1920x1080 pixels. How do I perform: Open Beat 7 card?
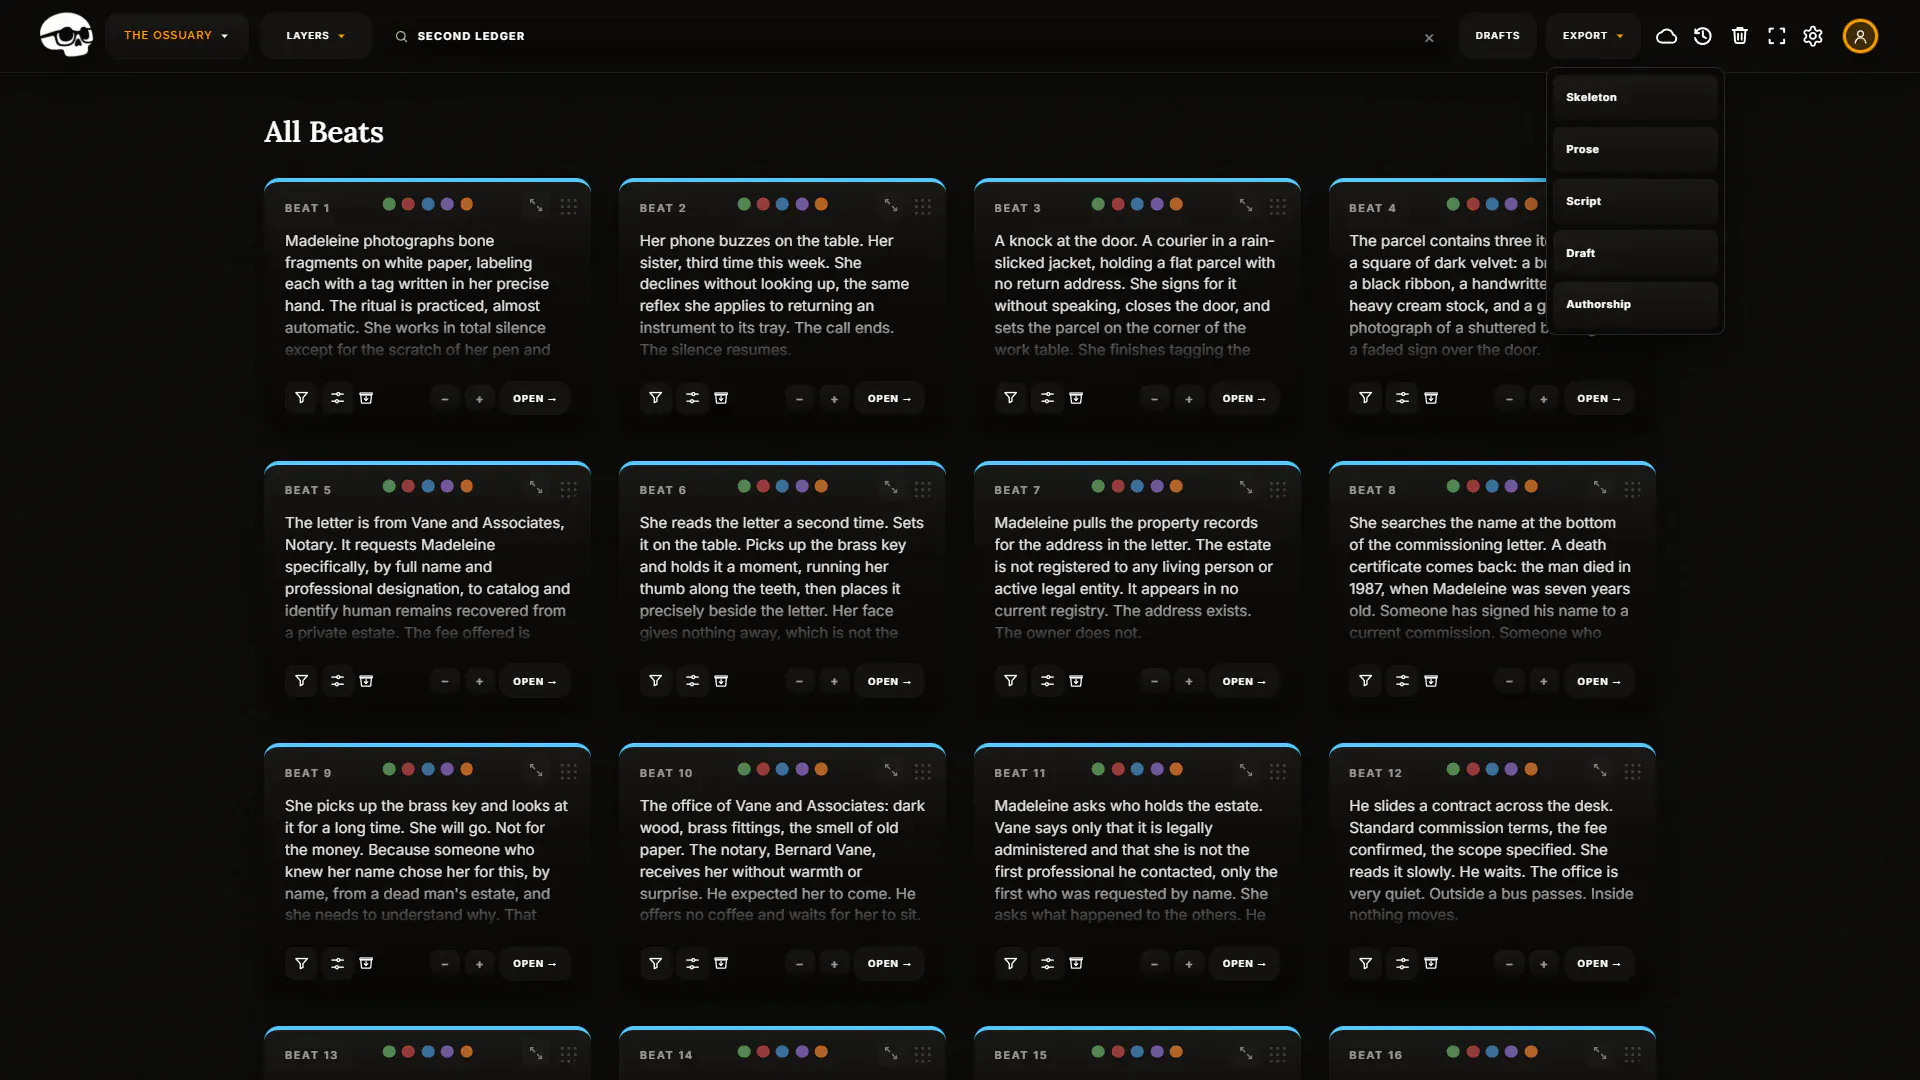(1244, 681)
